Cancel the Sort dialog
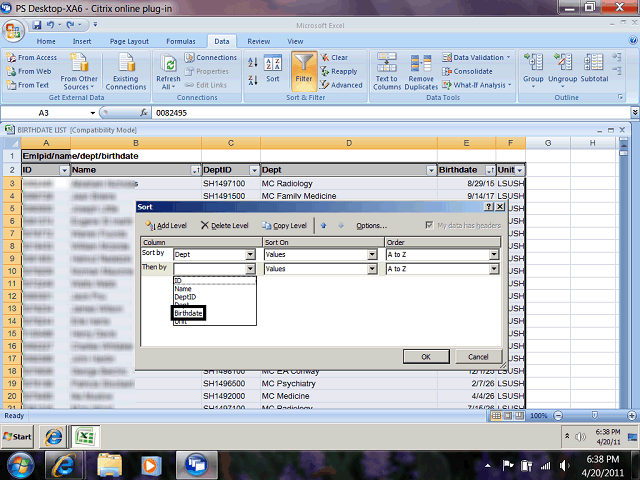Screen dimensions: 640x480 478,357
